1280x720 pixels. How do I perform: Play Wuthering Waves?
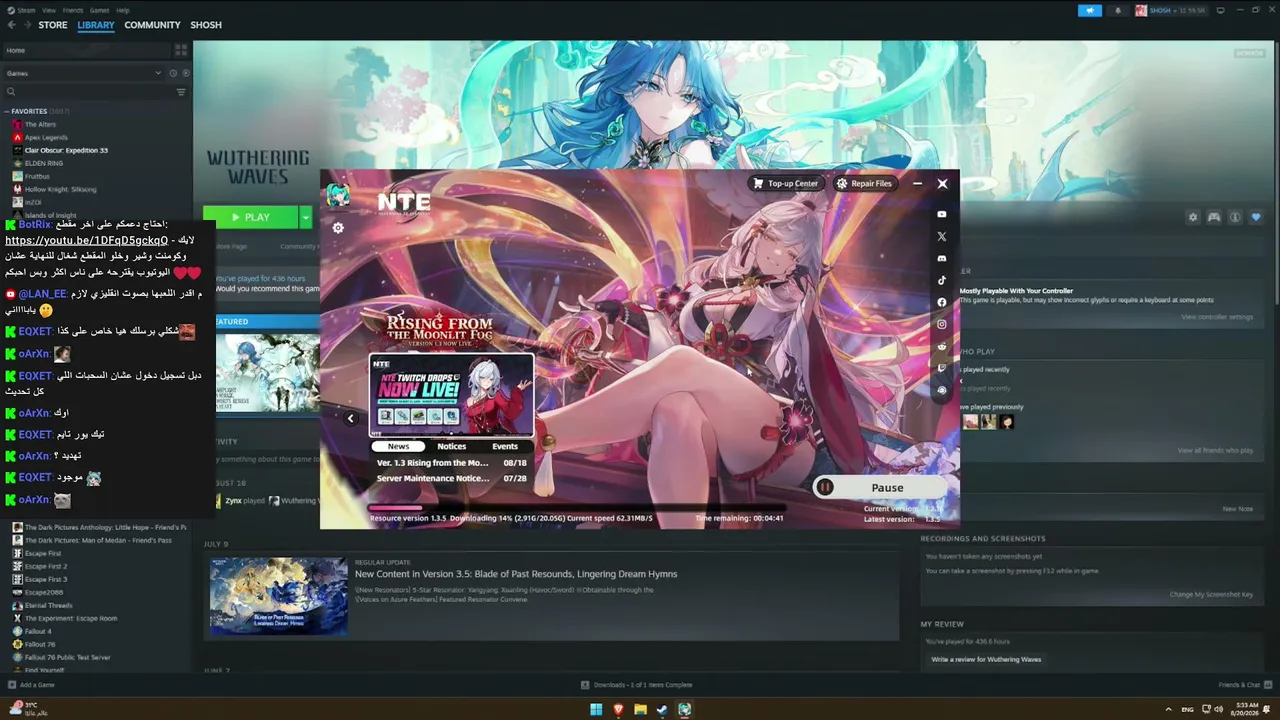pos(251,217)
